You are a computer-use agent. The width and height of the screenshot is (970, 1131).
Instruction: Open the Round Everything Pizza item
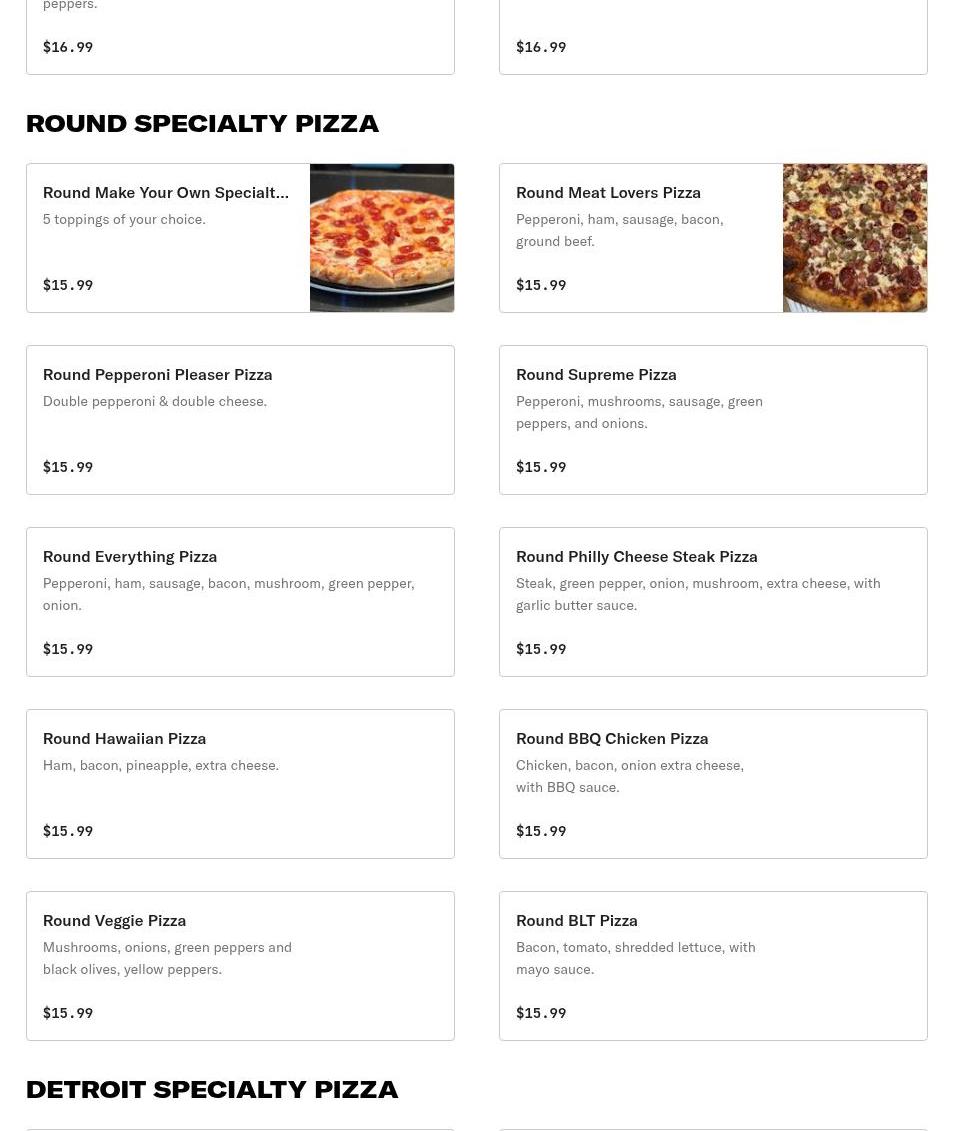240,602
